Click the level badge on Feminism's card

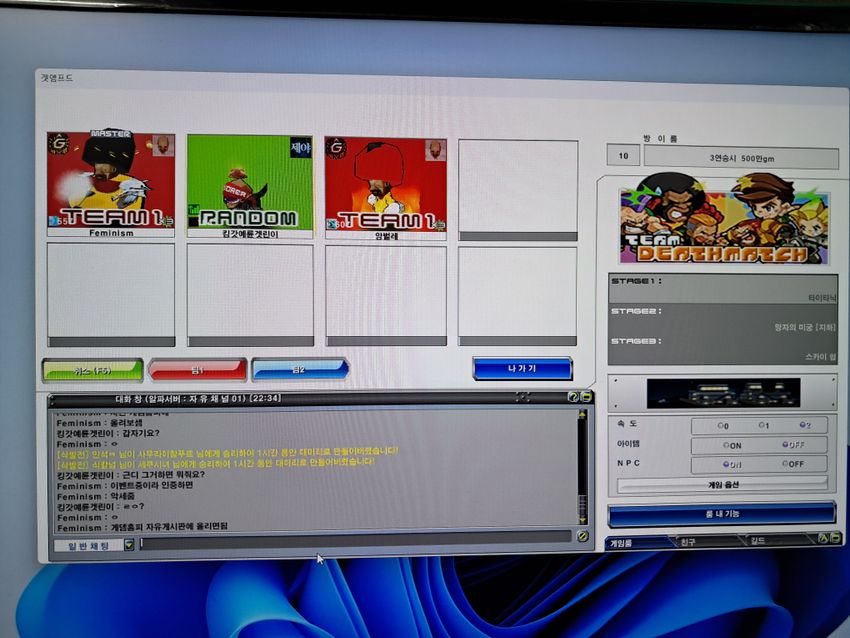coord(58,221)
